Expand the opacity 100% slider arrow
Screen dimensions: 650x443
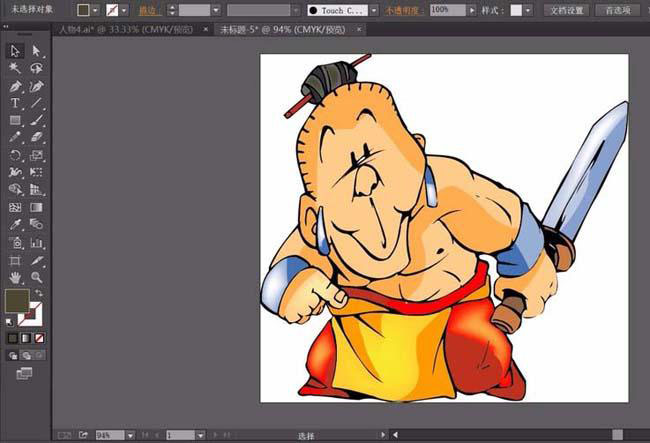[472, 10]
